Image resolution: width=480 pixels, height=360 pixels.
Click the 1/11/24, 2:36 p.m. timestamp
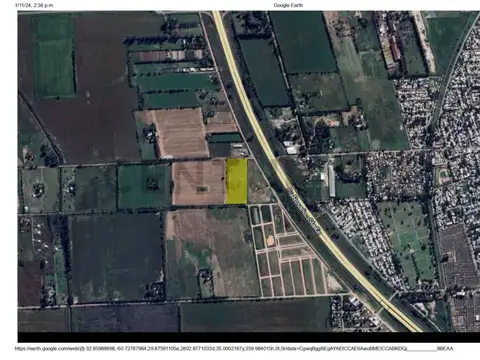[34, 5]
